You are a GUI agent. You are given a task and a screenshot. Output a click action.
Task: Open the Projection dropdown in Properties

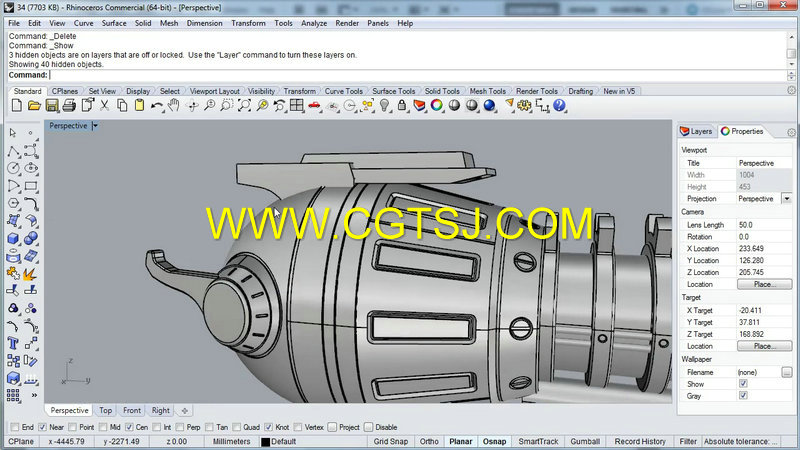(x=786, y=199)
